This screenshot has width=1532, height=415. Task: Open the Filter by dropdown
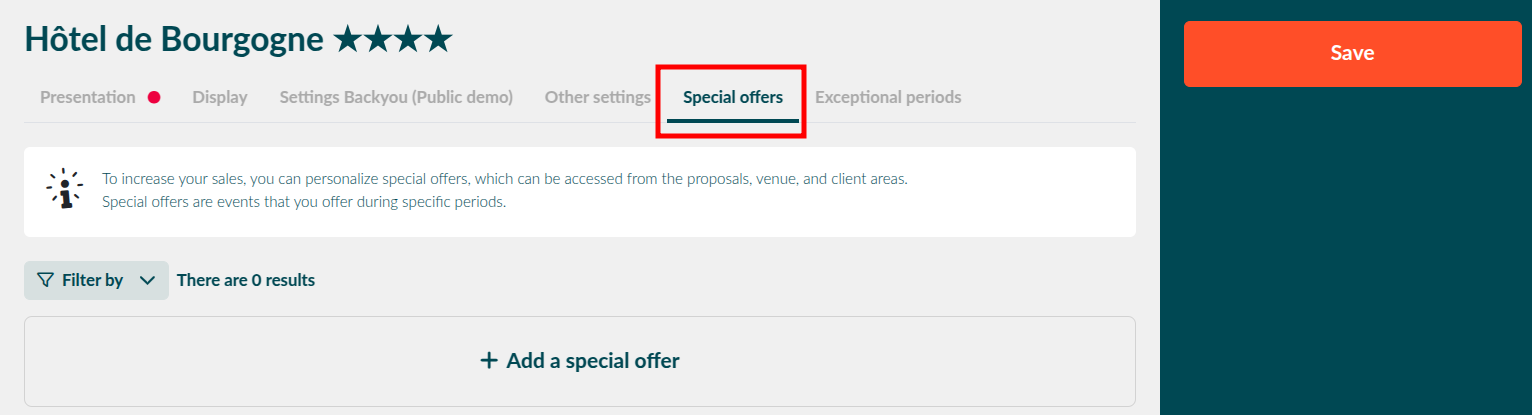[96, 280]
